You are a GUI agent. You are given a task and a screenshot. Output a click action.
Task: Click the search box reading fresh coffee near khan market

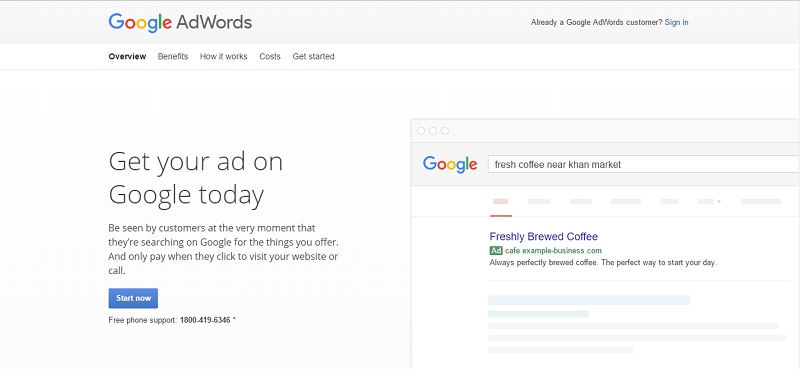pos(644,164)
